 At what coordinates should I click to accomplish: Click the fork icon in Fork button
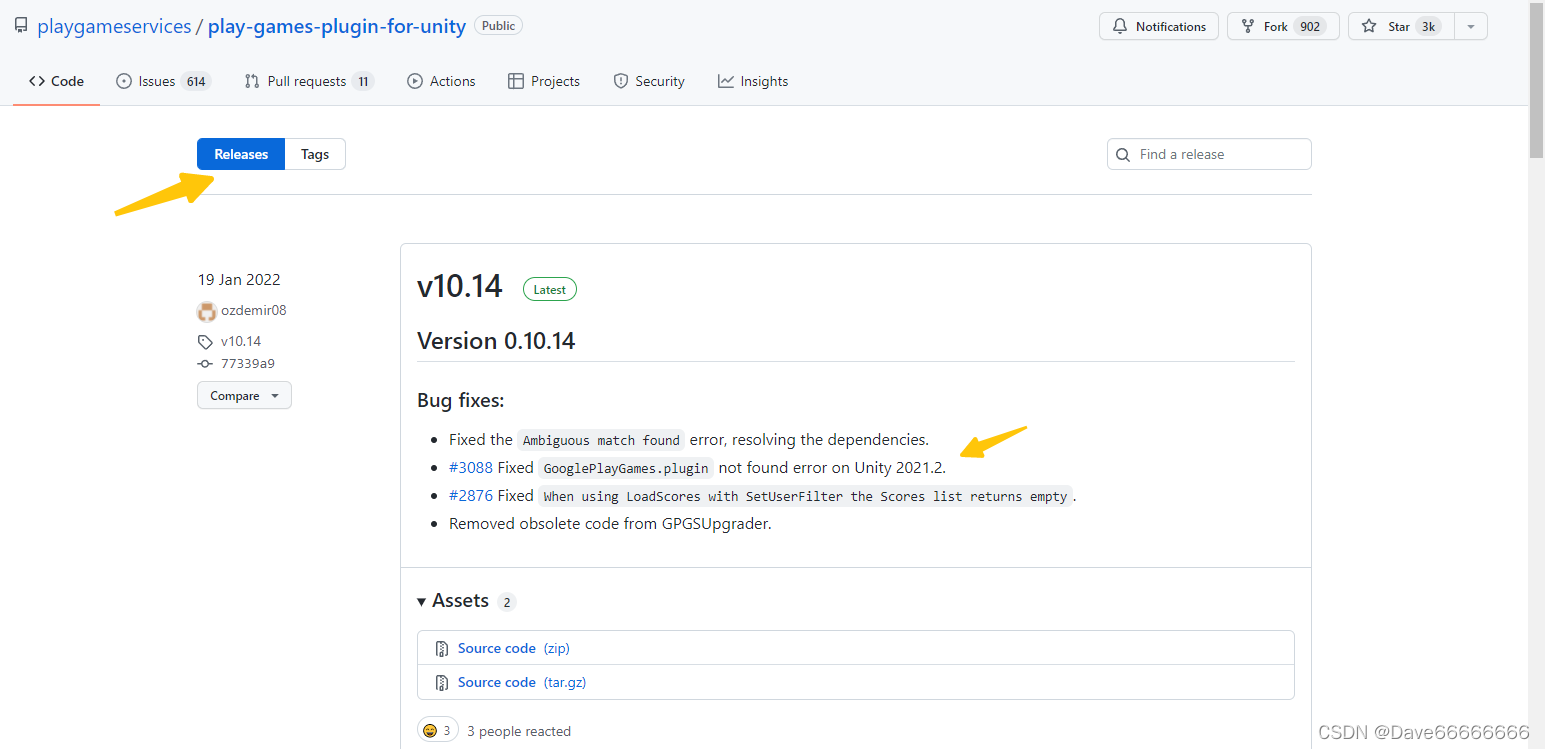(1248, 27)
